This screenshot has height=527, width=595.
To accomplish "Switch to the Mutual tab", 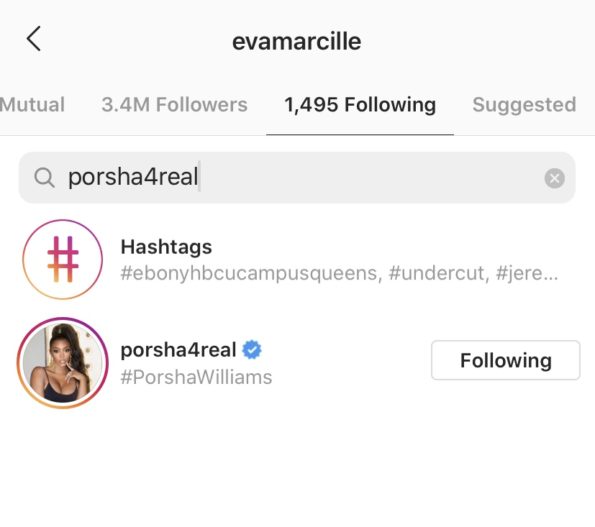I will (33, 105).
